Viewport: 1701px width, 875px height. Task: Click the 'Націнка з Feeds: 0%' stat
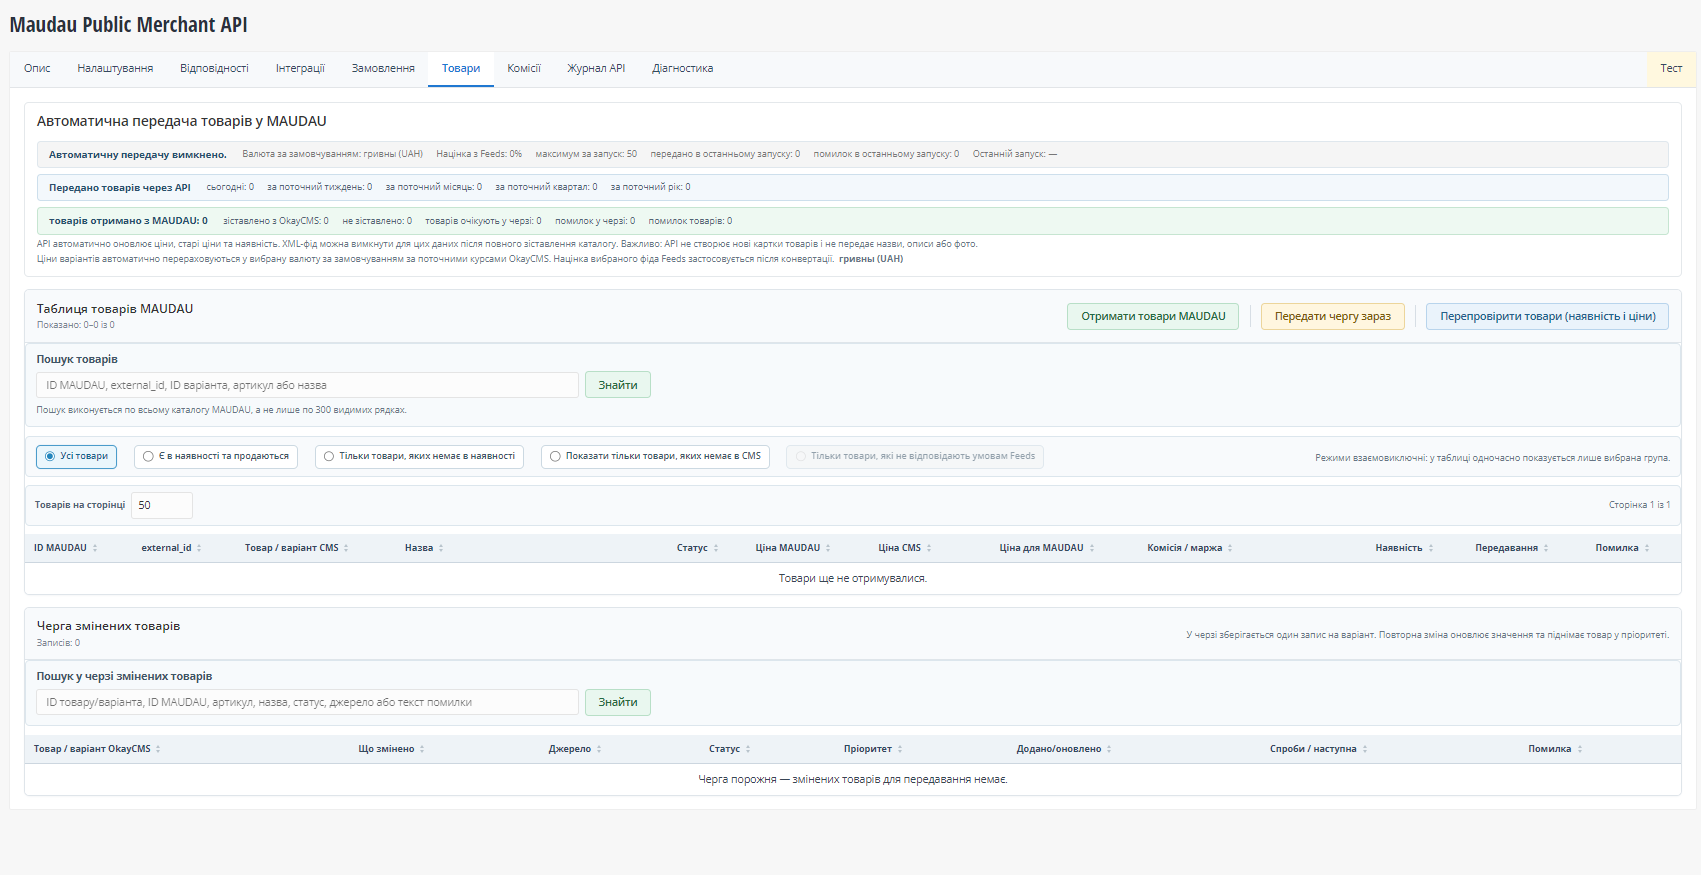click(479, 154)
